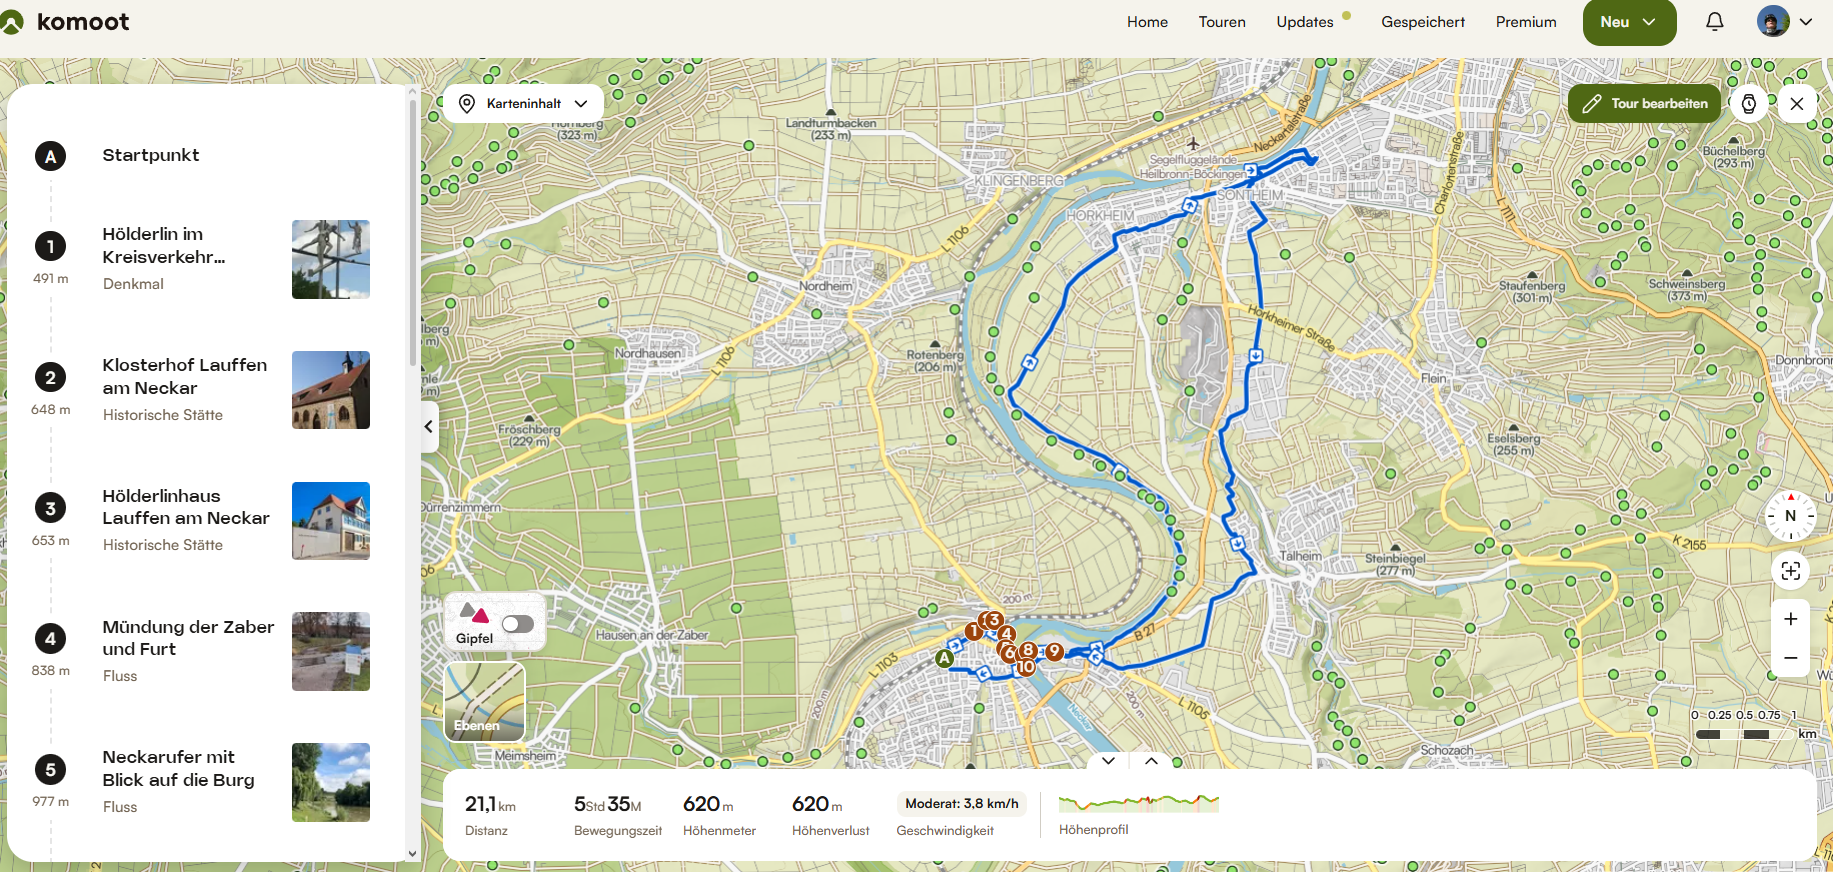The height and width of the screenshot is (872, 1833).
Task: Collapse the stats panel with the down chevron
Action: click(1108, 761)
